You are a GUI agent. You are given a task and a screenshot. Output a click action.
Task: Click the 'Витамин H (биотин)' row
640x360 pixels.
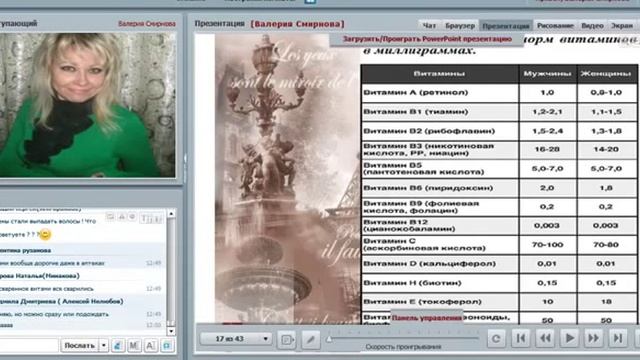499,283
